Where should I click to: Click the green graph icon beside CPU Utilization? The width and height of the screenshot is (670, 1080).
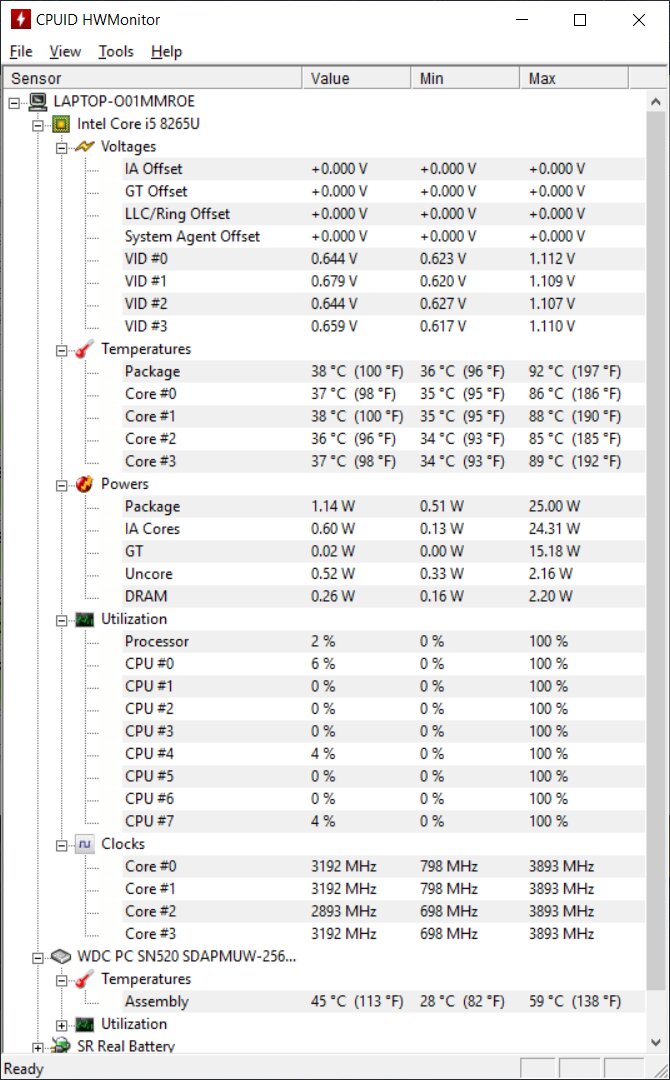pyautogui.click(x=85, y=619)
